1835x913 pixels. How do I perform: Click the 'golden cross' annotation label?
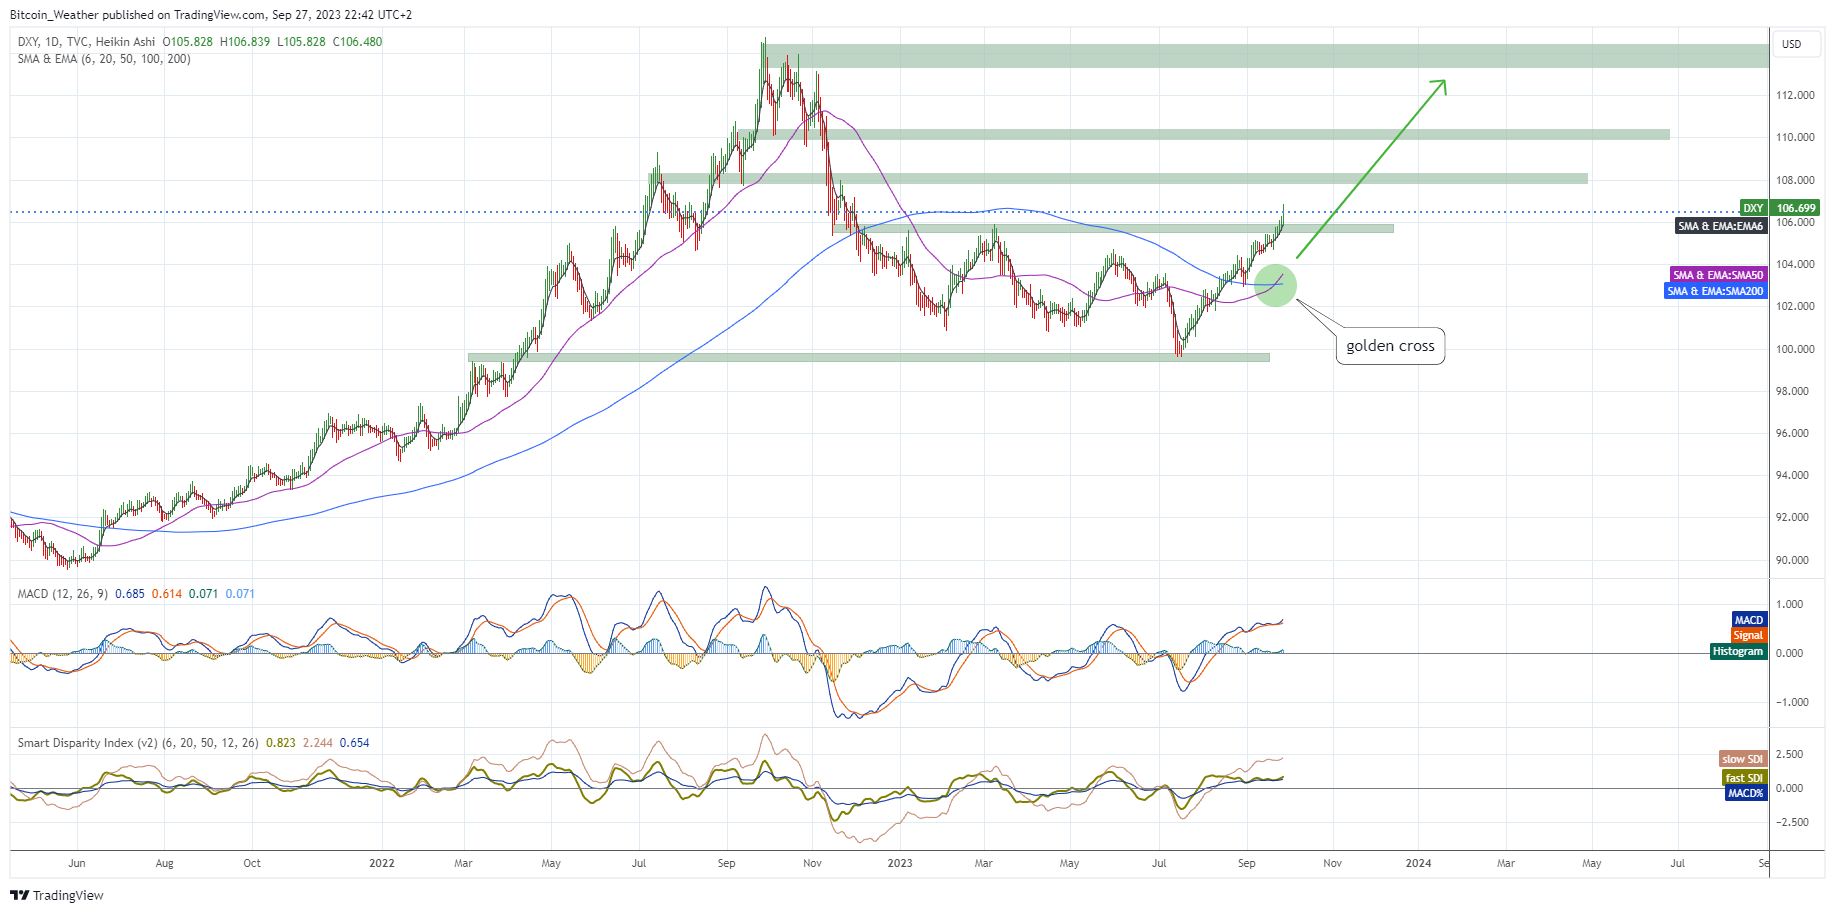coord(1390,346)
